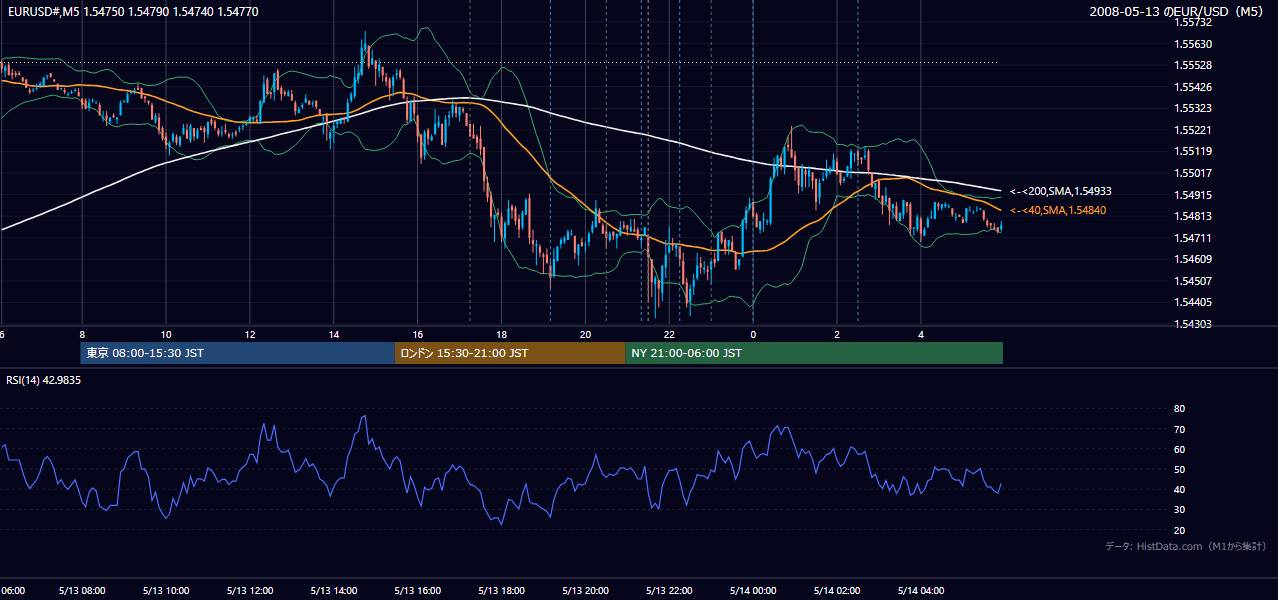Click the 5/13 22:00 bottom time label
The width and height of the screenshot is (1278, 600).
coord(670,590)
